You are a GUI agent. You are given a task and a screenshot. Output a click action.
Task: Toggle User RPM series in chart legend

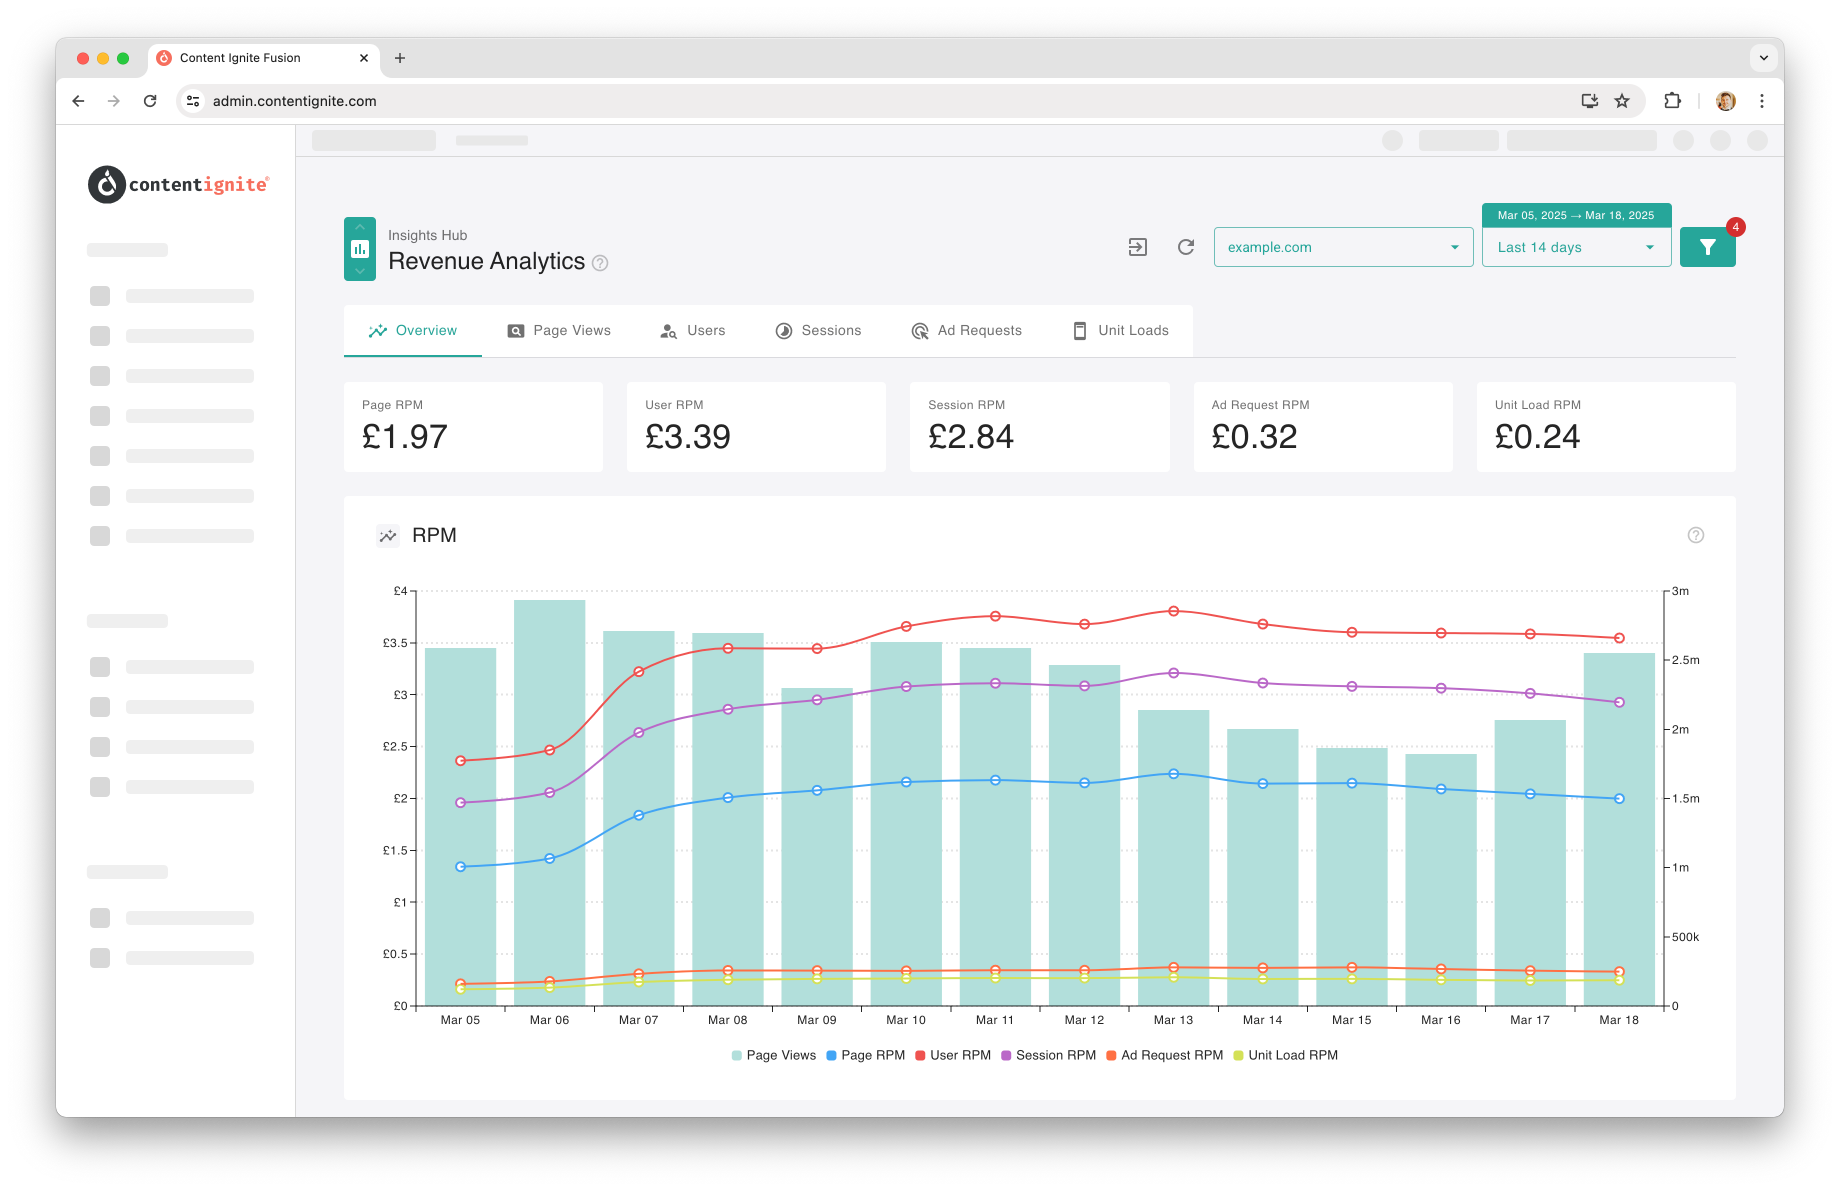(953, 1055)
